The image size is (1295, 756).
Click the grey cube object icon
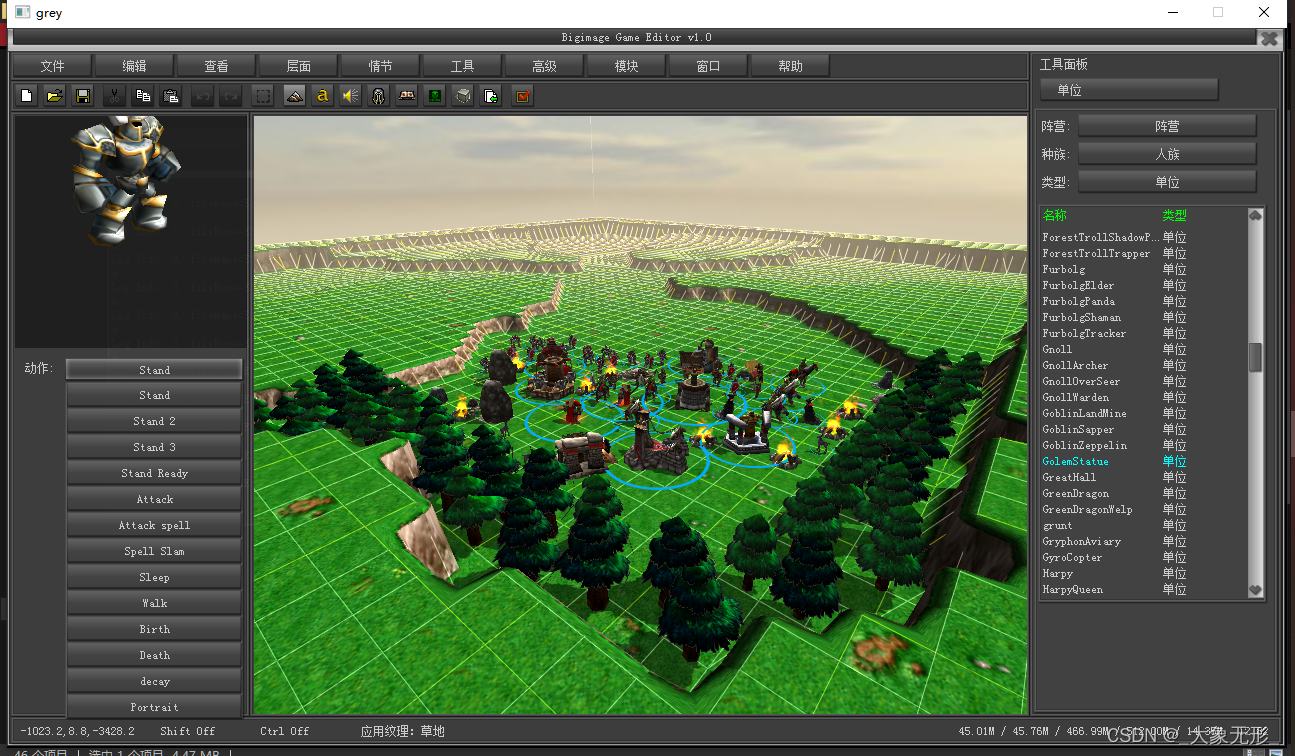pos(462,96)
